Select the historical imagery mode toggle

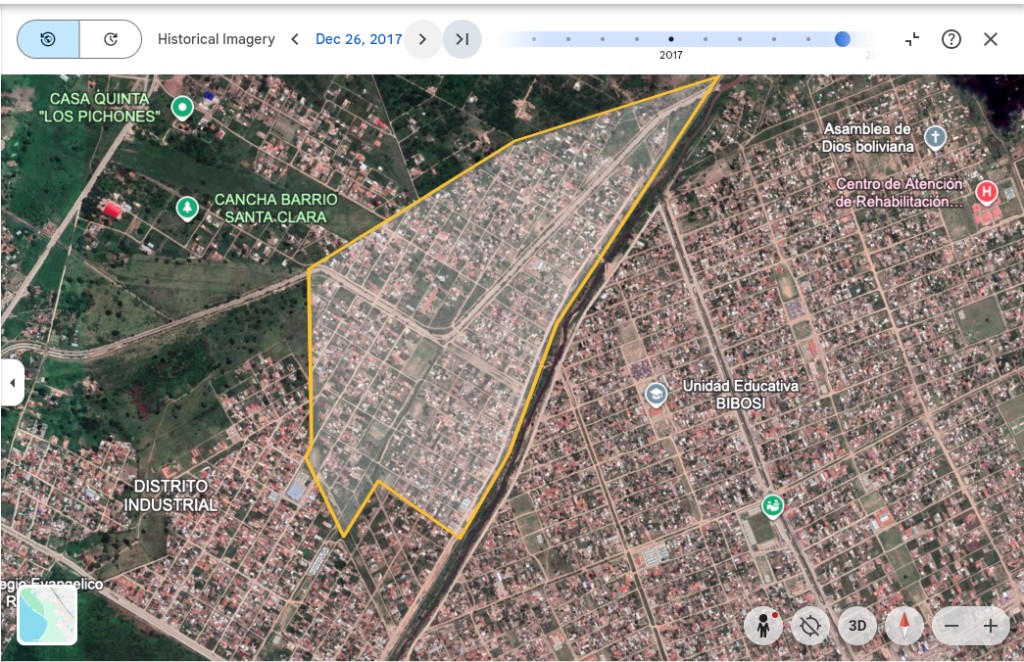pyautogui.click(x=48, y=39)
